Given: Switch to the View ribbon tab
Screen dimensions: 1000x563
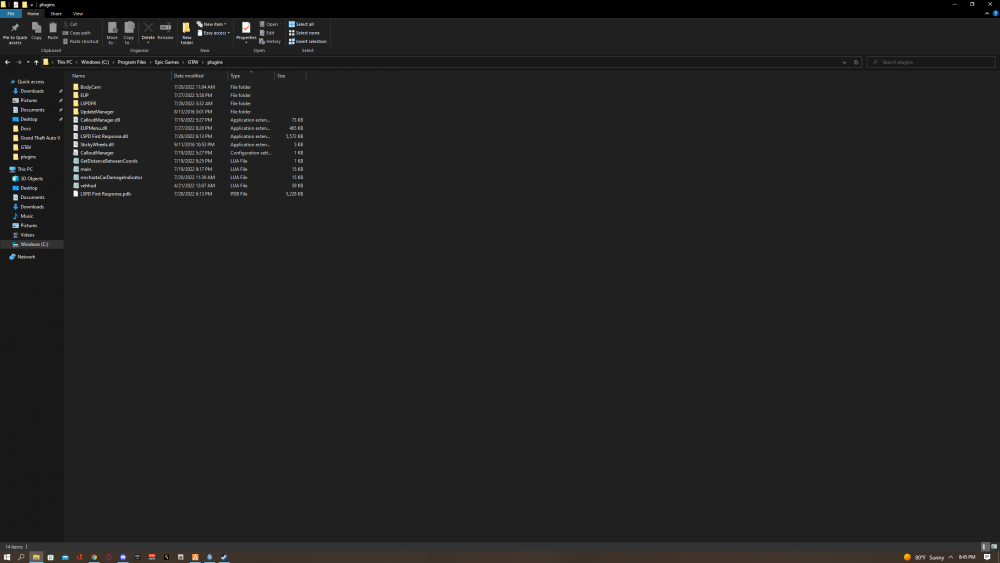Looking at the screenshot, I should [78, 13].
